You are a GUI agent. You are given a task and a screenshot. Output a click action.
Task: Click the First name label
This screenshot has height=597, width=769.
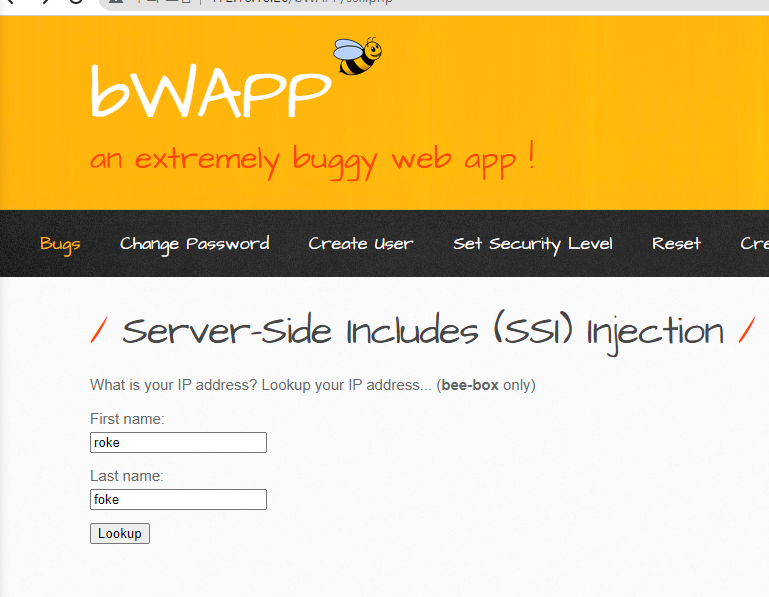127,419
